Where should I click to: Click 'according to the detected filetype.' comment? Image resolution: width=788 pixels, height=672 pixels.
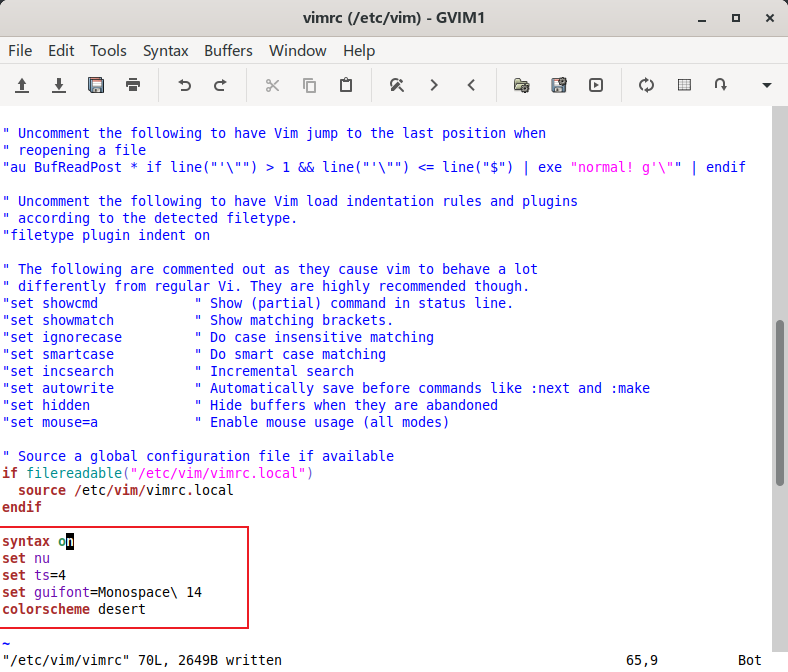pyautogui.click(x=150, y=218)
